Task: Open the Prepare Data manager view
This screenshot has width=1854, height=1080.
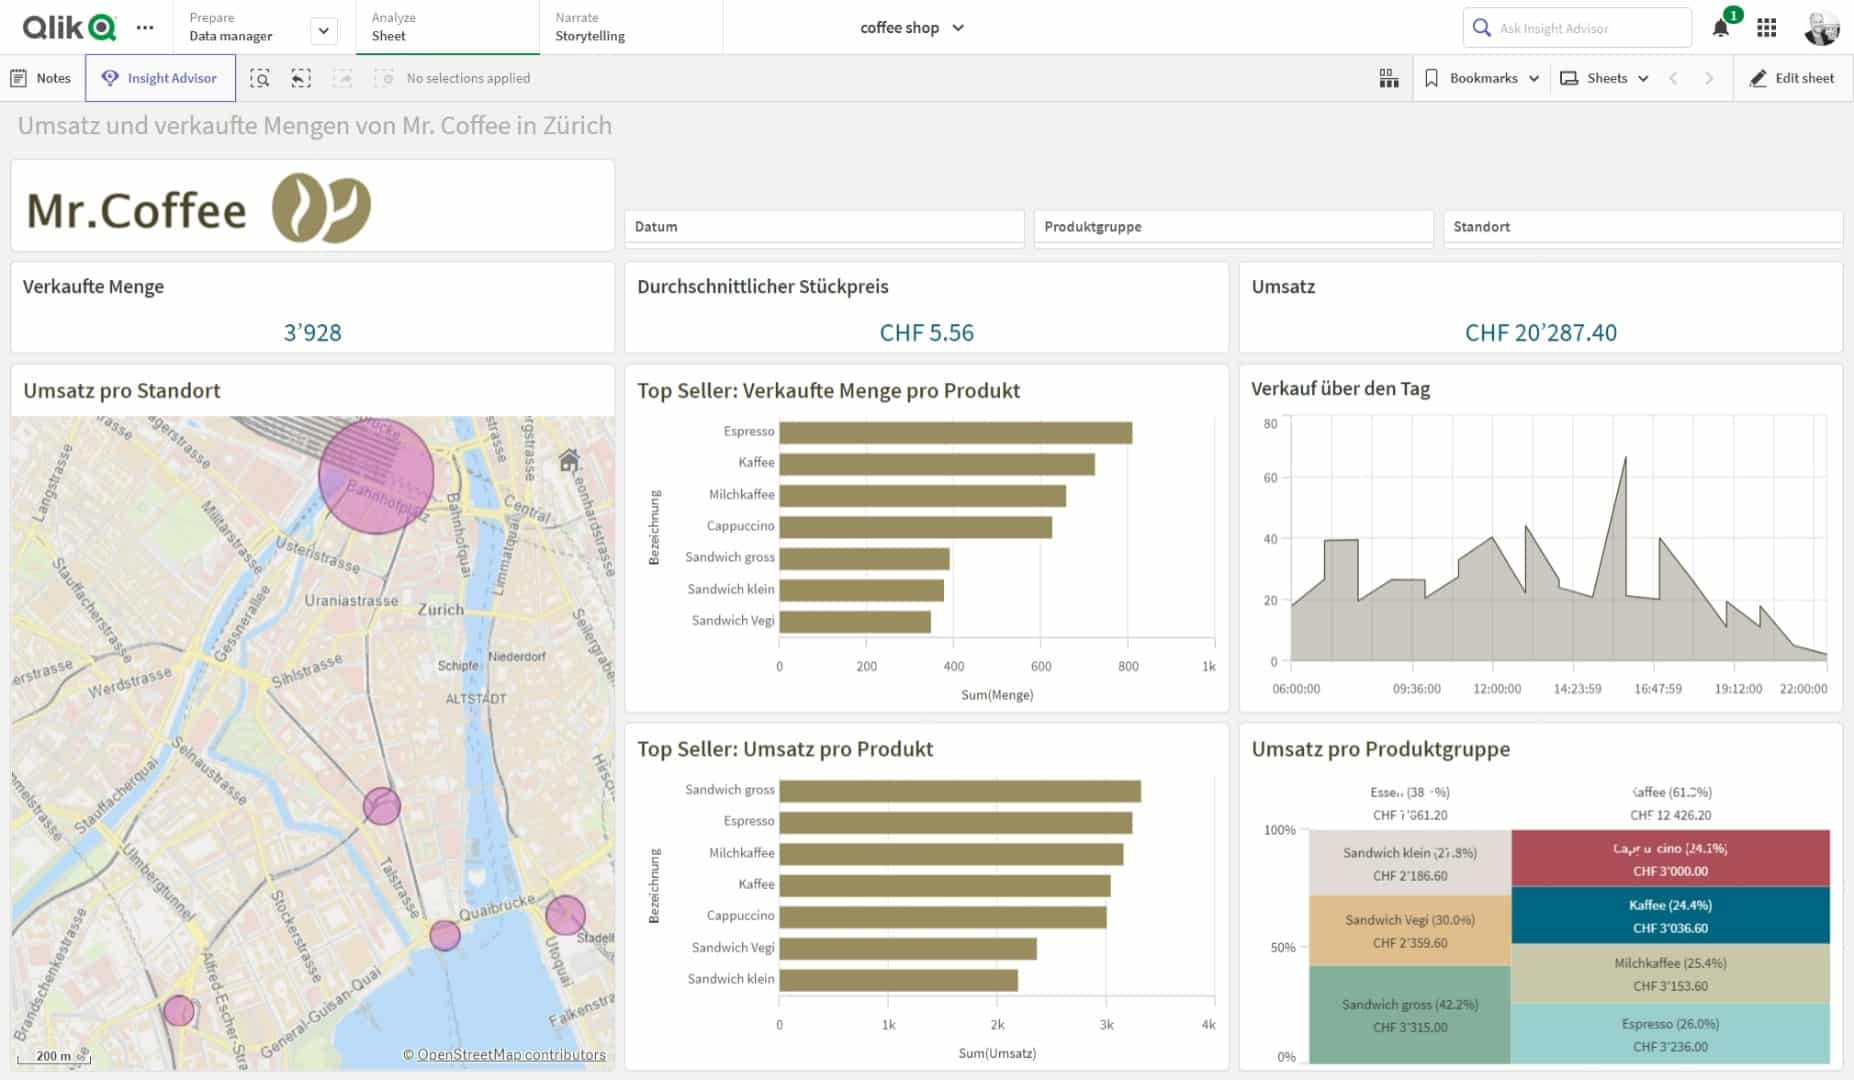Action: [230, 27]
